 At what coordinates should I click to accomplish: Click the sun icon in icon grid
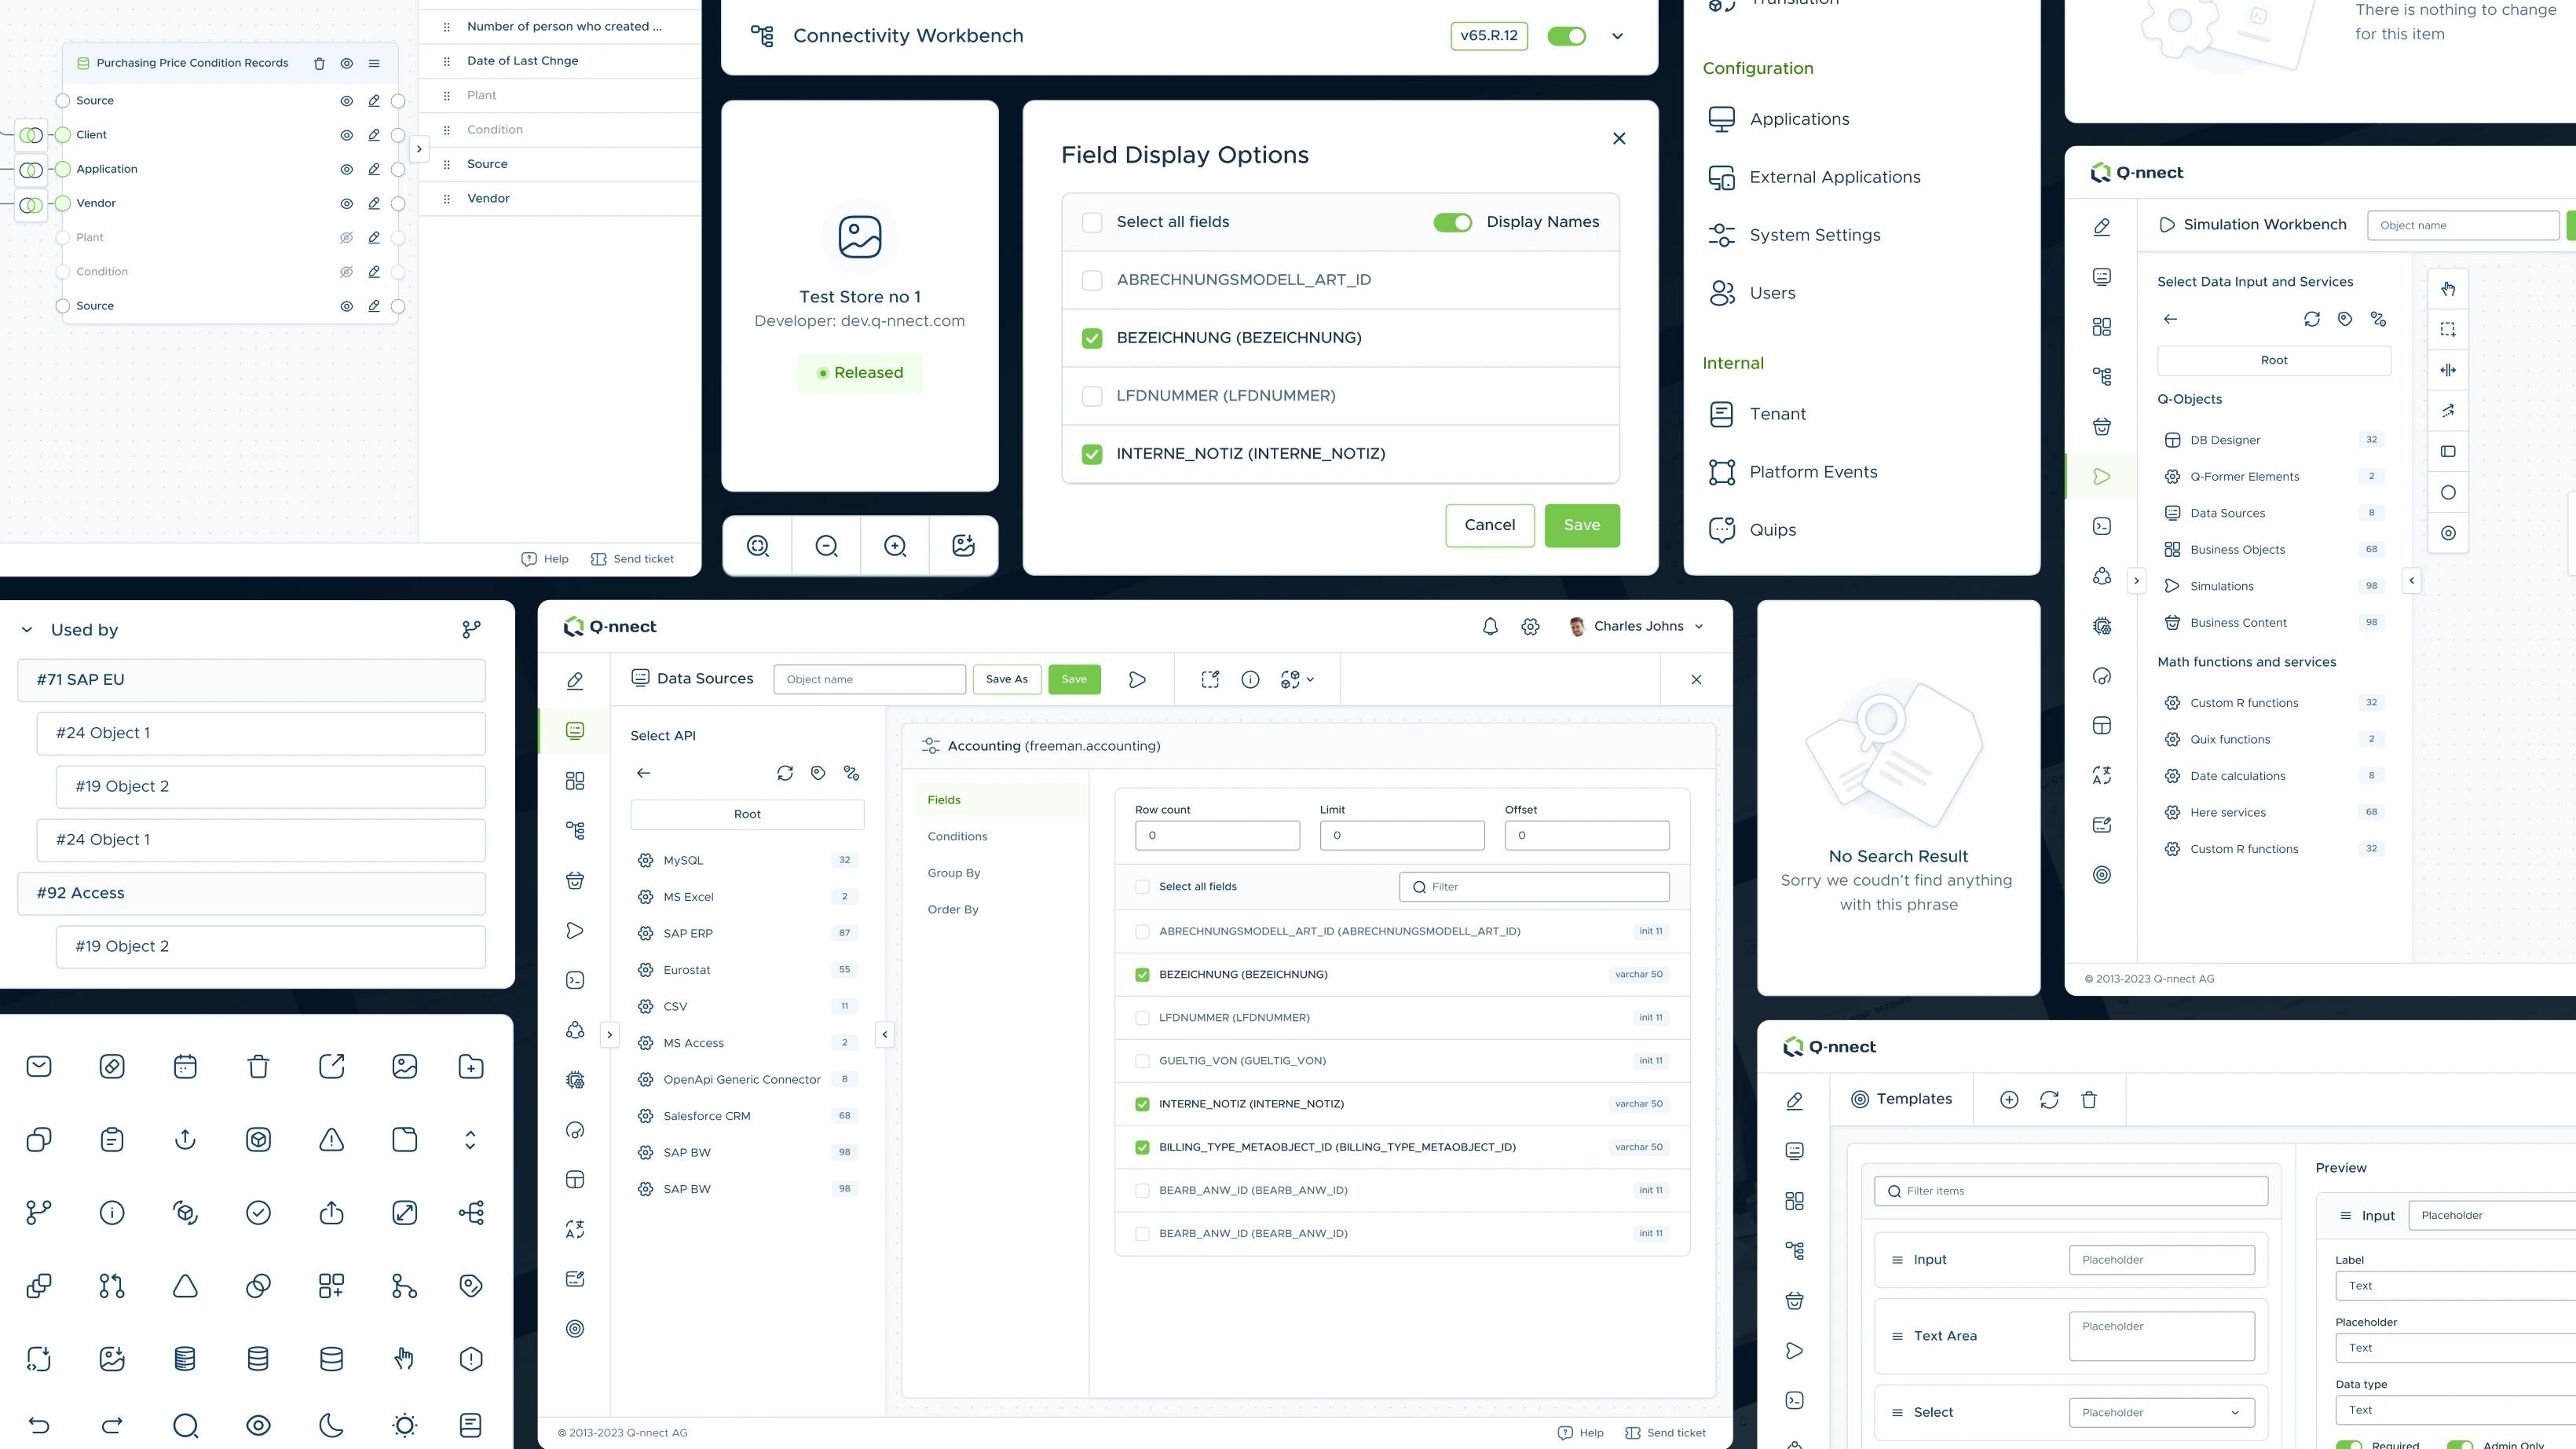point(405,1424)
